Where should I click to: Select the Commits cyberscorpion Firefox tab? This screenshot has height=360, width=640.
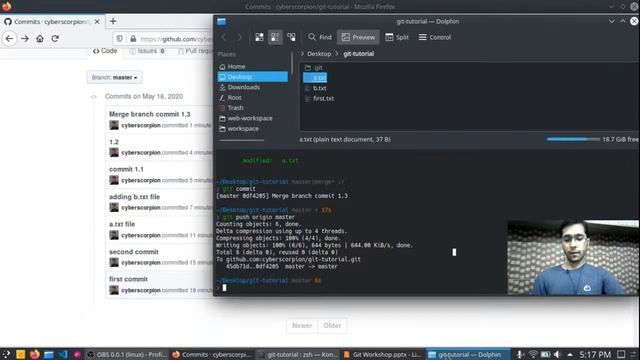(x=52, y=22)
